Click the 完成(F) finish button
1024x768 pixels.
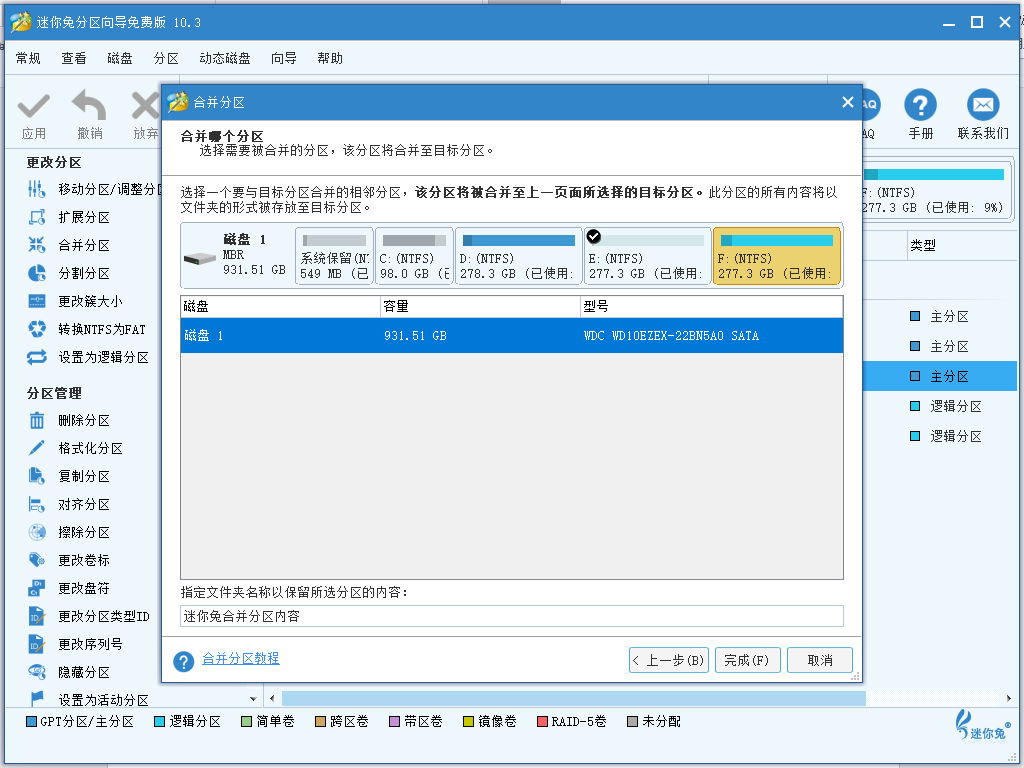pyautogui.click(x=747, y=660)
